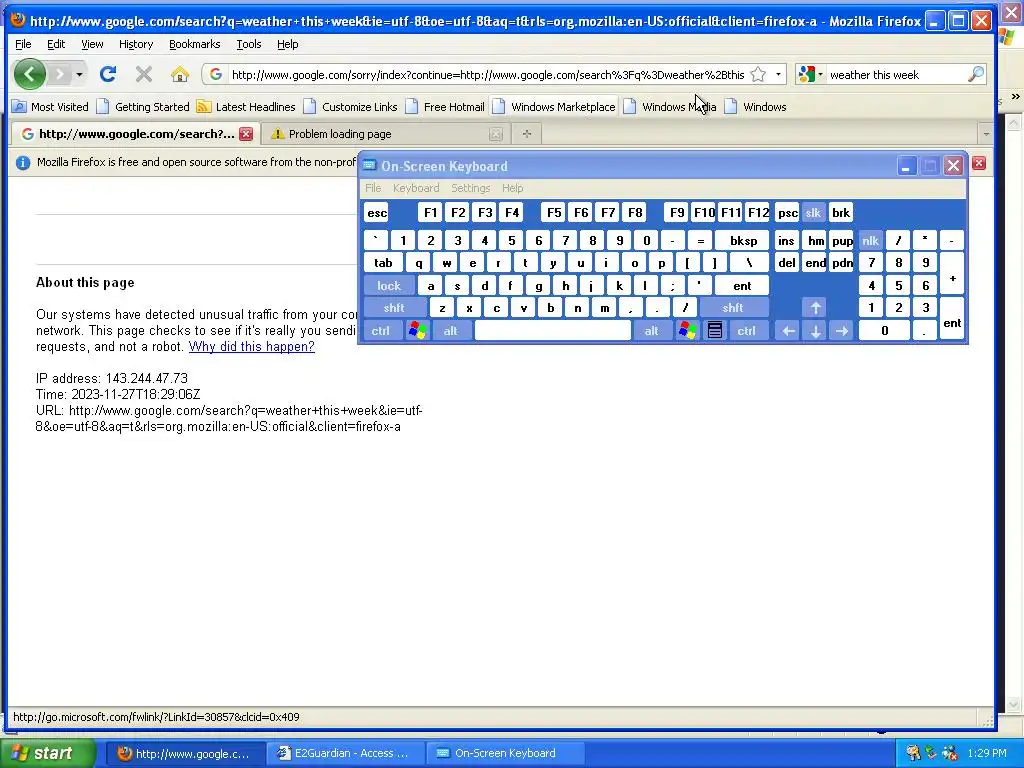Image resolution: width=1024 pixels, height=768 pixels.
Task: Toggle right shft key on keyboard
Action: click(x=733, y=308)
